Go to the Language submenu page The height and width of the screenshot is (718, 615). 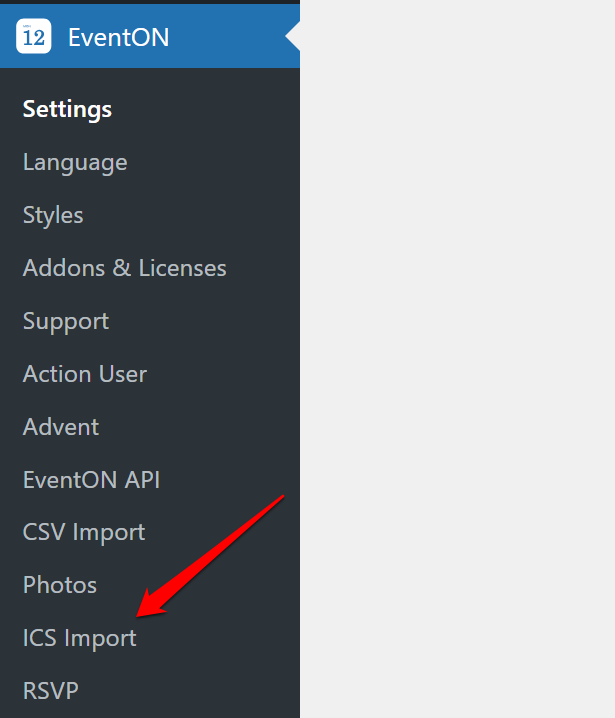point(75,163)
